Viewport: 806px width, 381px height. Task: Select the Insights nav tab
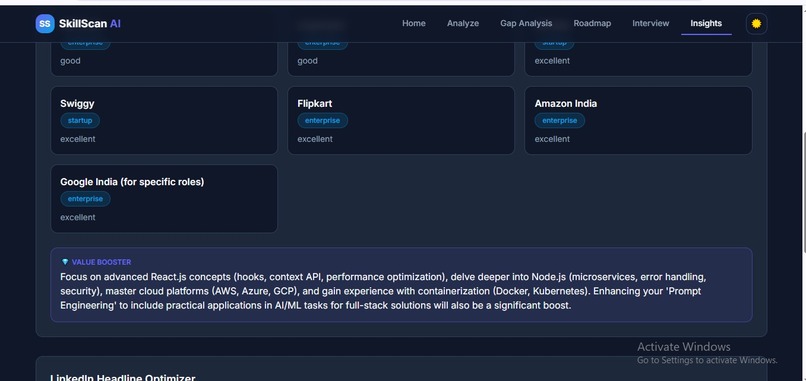(x=706, y=24)
